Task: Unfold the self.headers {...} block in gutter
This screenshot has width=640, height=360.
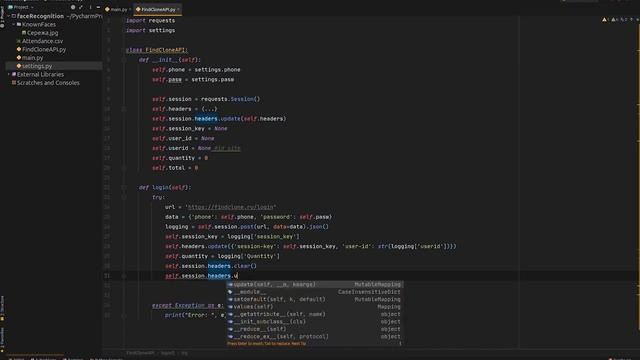Action: [124, 109]
